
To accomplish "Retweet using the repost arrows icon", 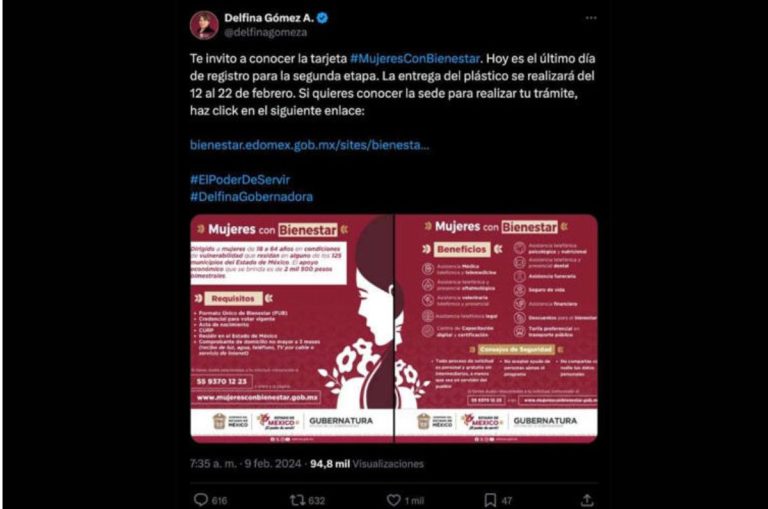I will [297, 500].
